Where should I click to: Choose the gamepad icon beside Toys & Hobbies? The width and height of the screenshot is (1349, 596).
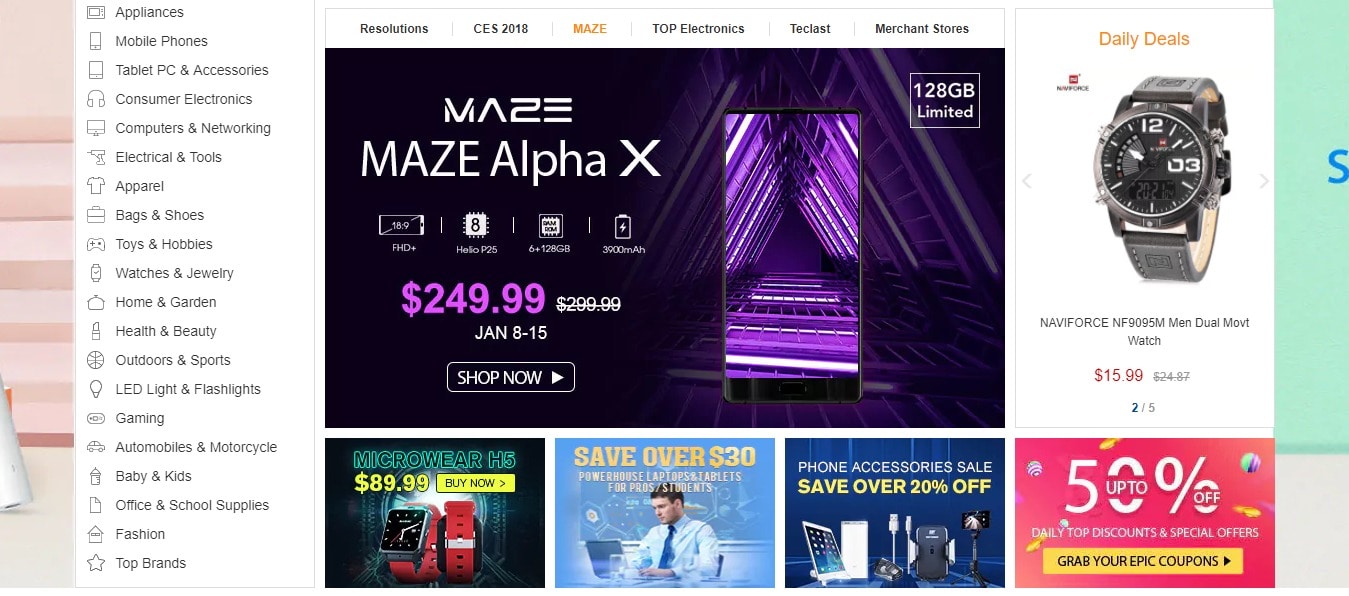point(96,244)
